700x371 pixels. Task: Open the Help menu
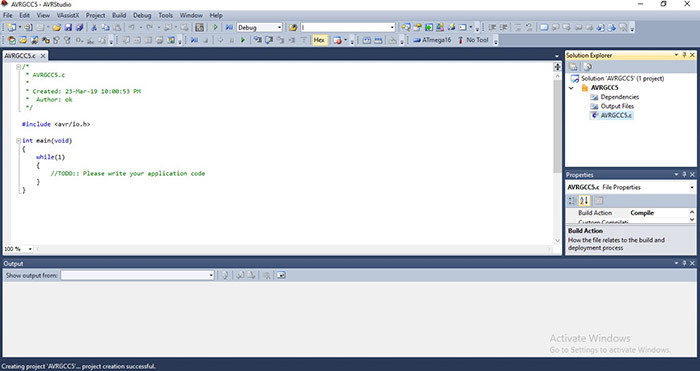(x=216, y=15)
